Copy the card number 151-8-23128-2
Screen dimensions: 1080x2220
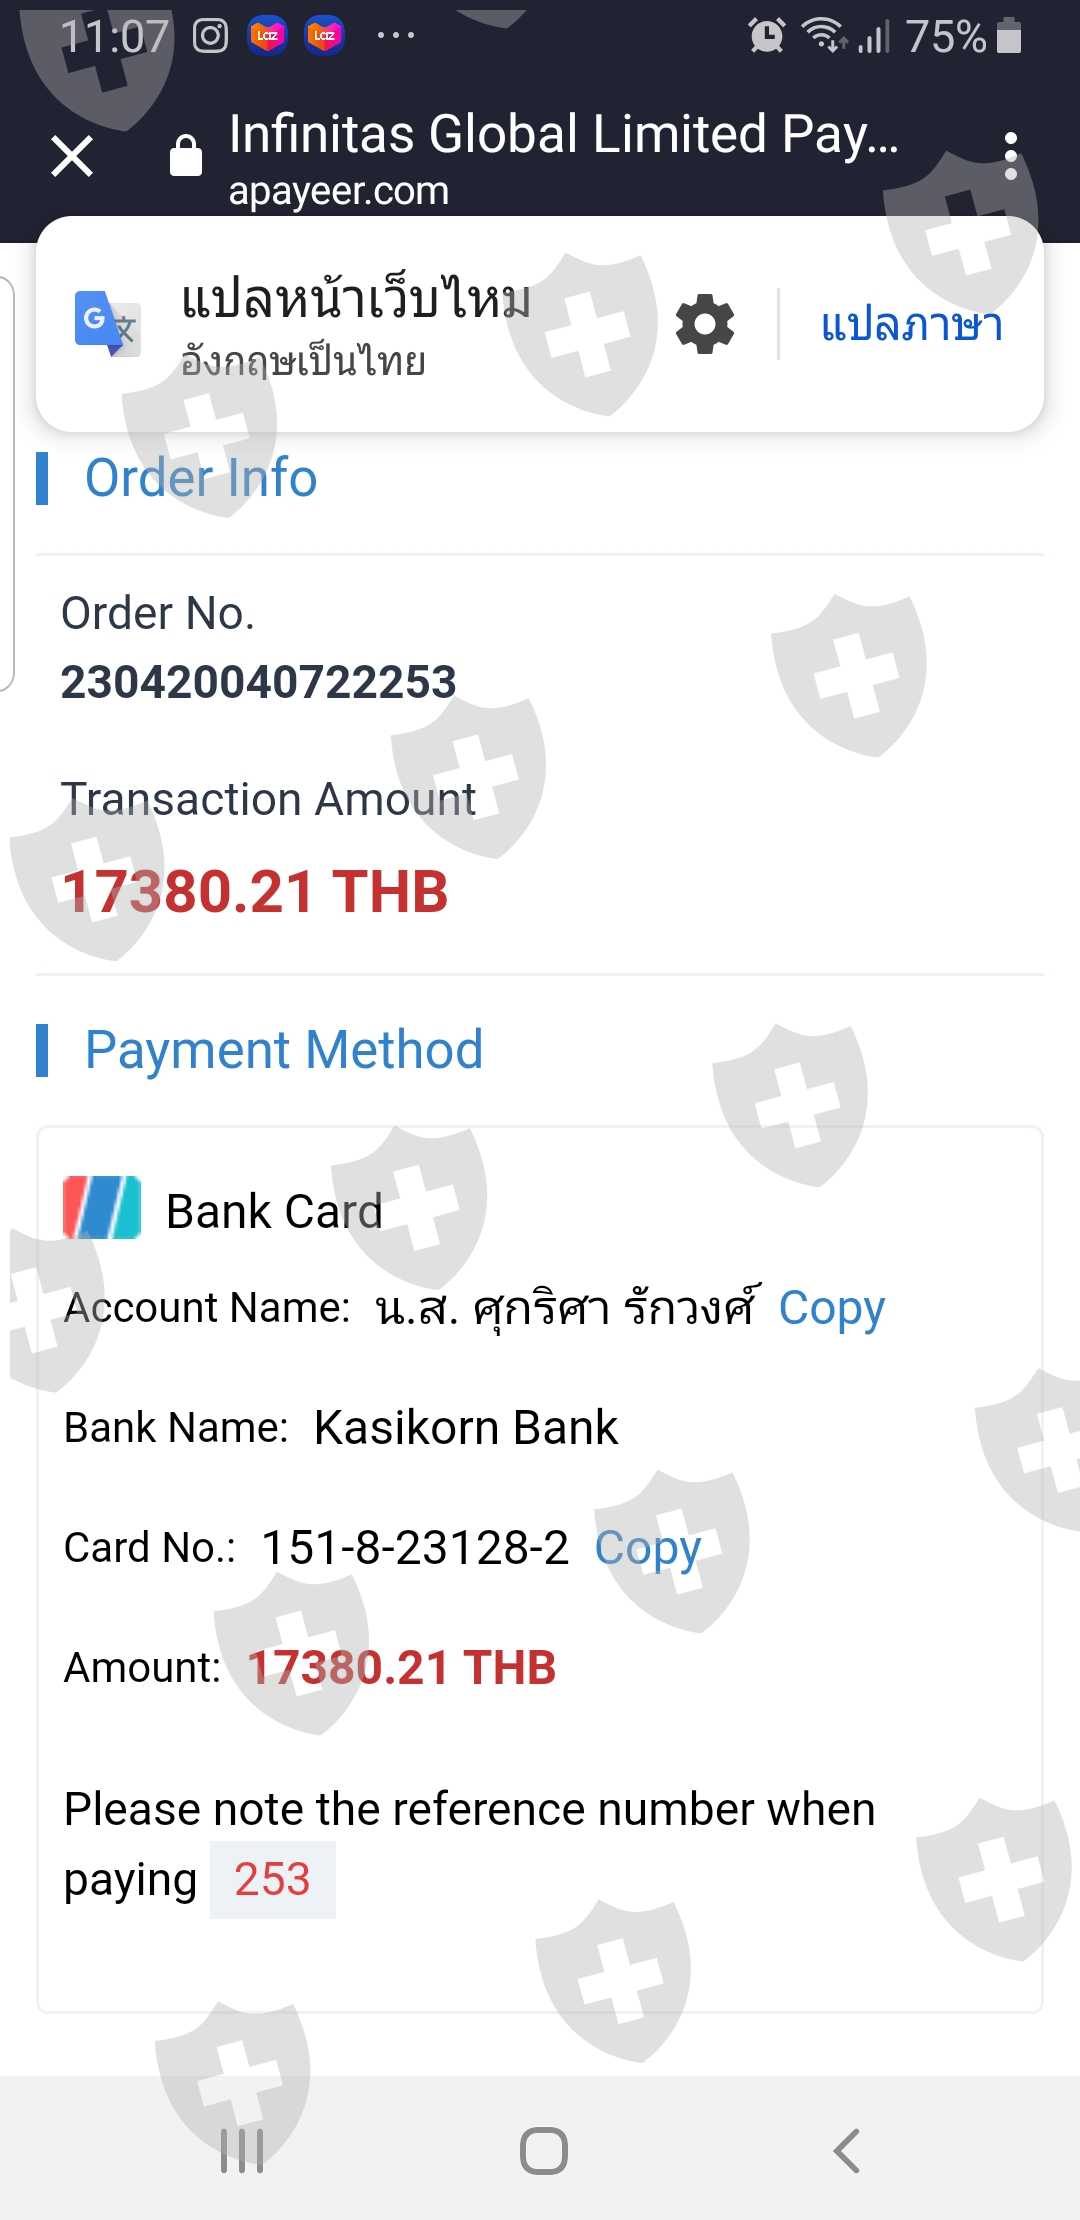click(648, 1548)
